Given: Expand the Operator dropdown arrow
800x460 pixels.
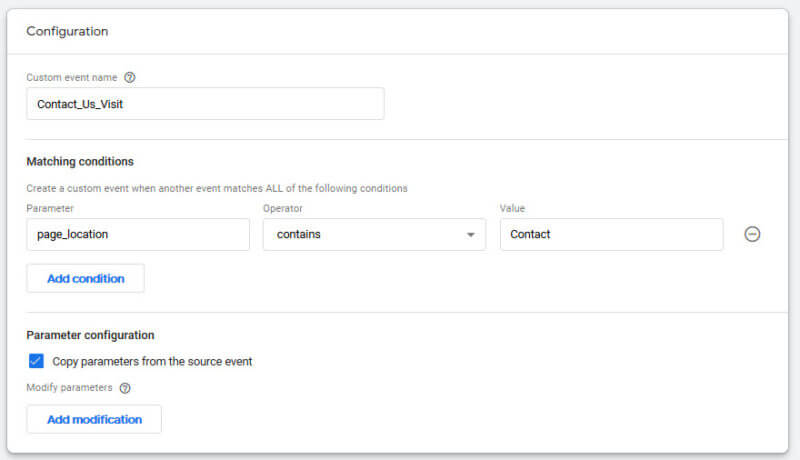Looking at the screenshot, I should pyautogui.click(x=470, y=235).
